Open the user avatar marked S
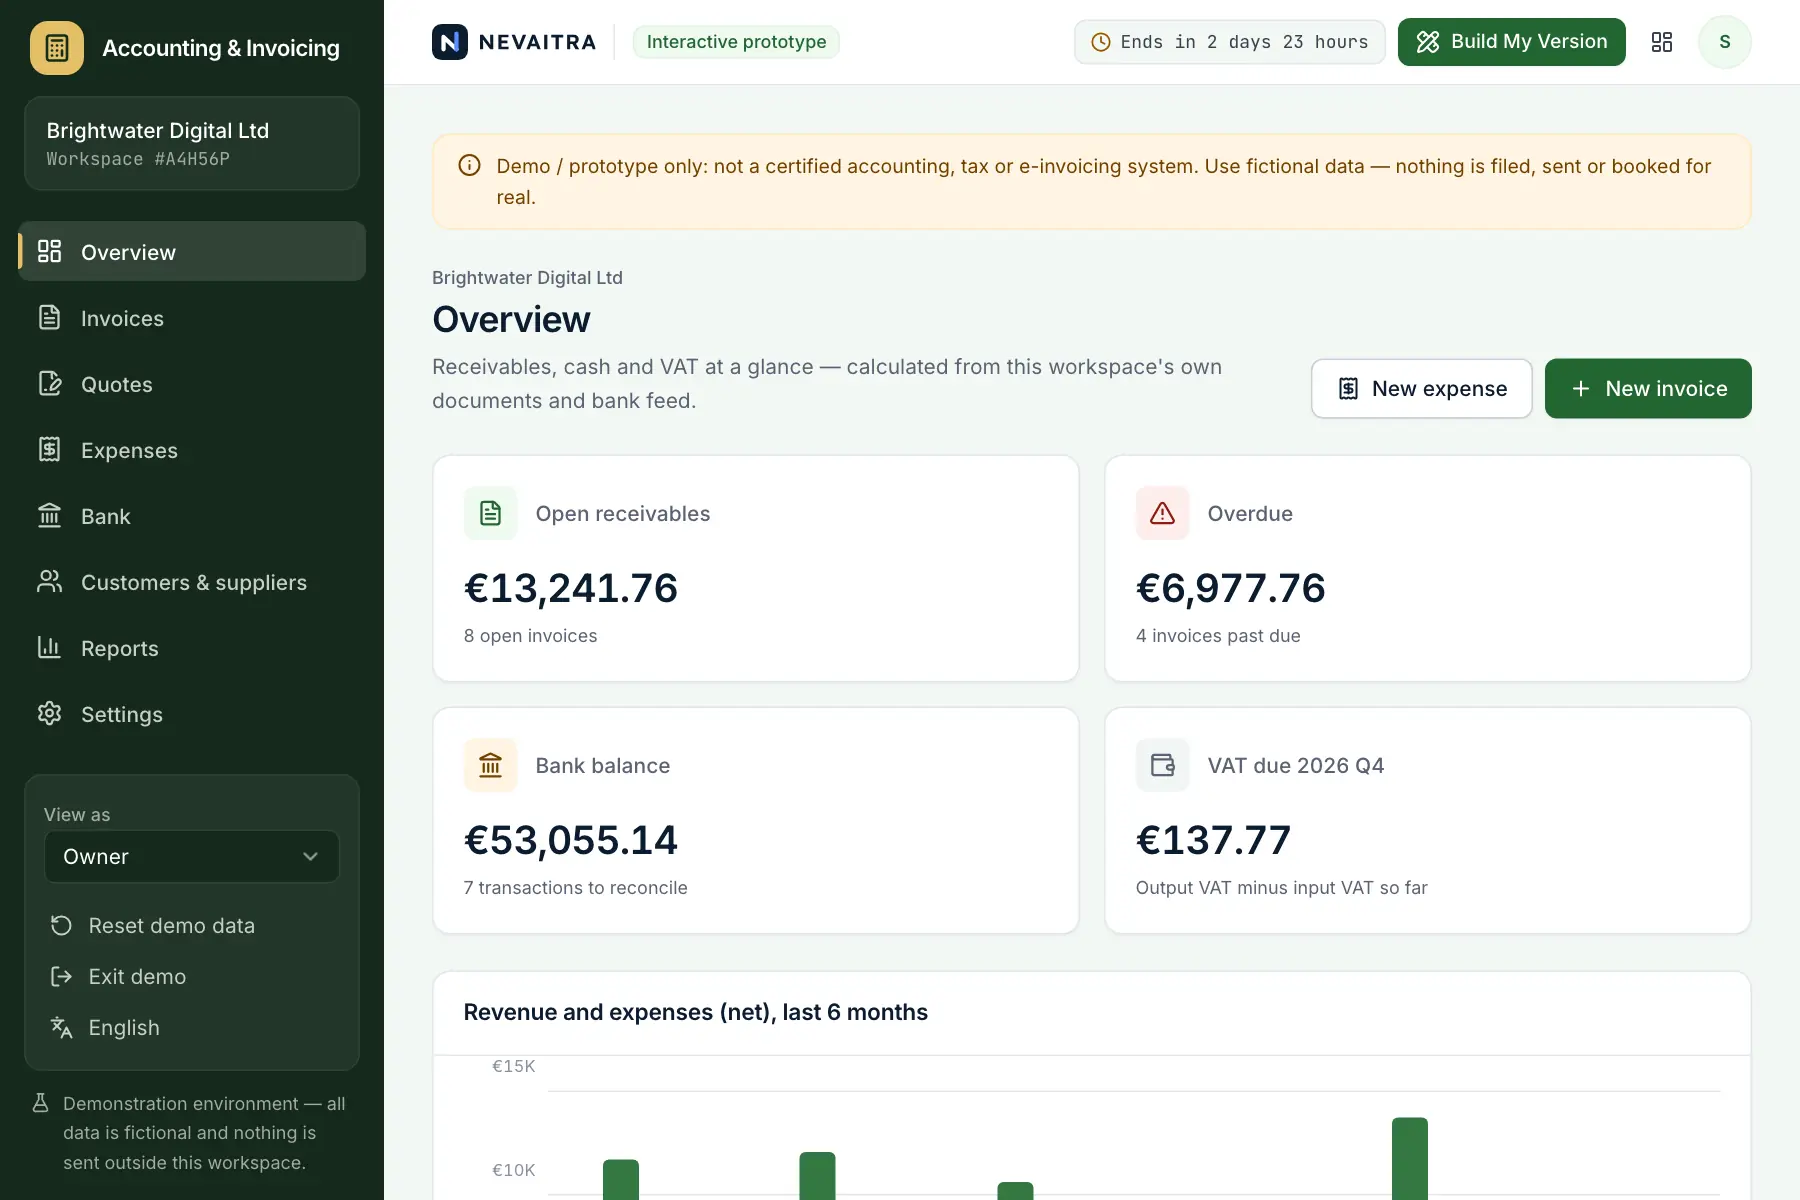The image size is (1800, 1200). (1725, 42)
